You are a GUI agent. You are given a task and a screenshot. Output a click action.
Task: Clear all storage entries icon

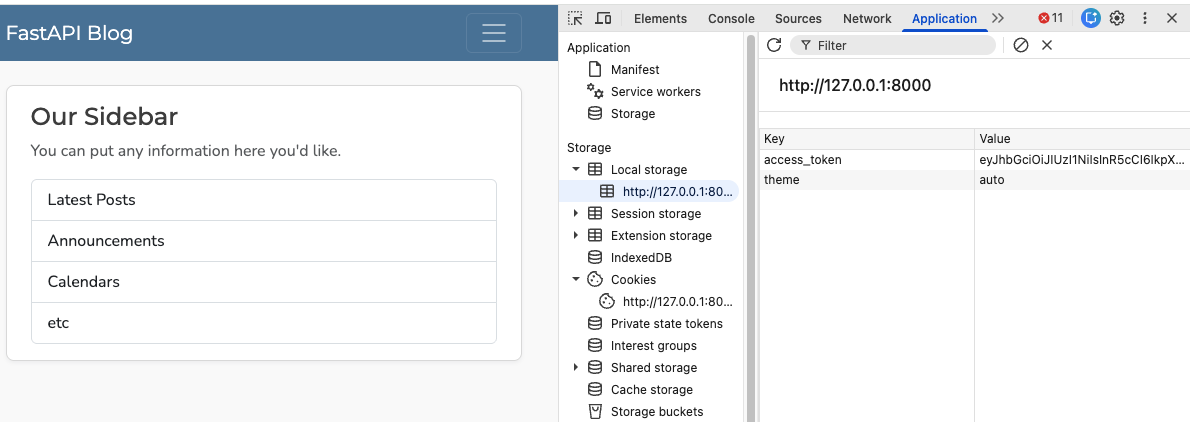tap(1021, 46)
